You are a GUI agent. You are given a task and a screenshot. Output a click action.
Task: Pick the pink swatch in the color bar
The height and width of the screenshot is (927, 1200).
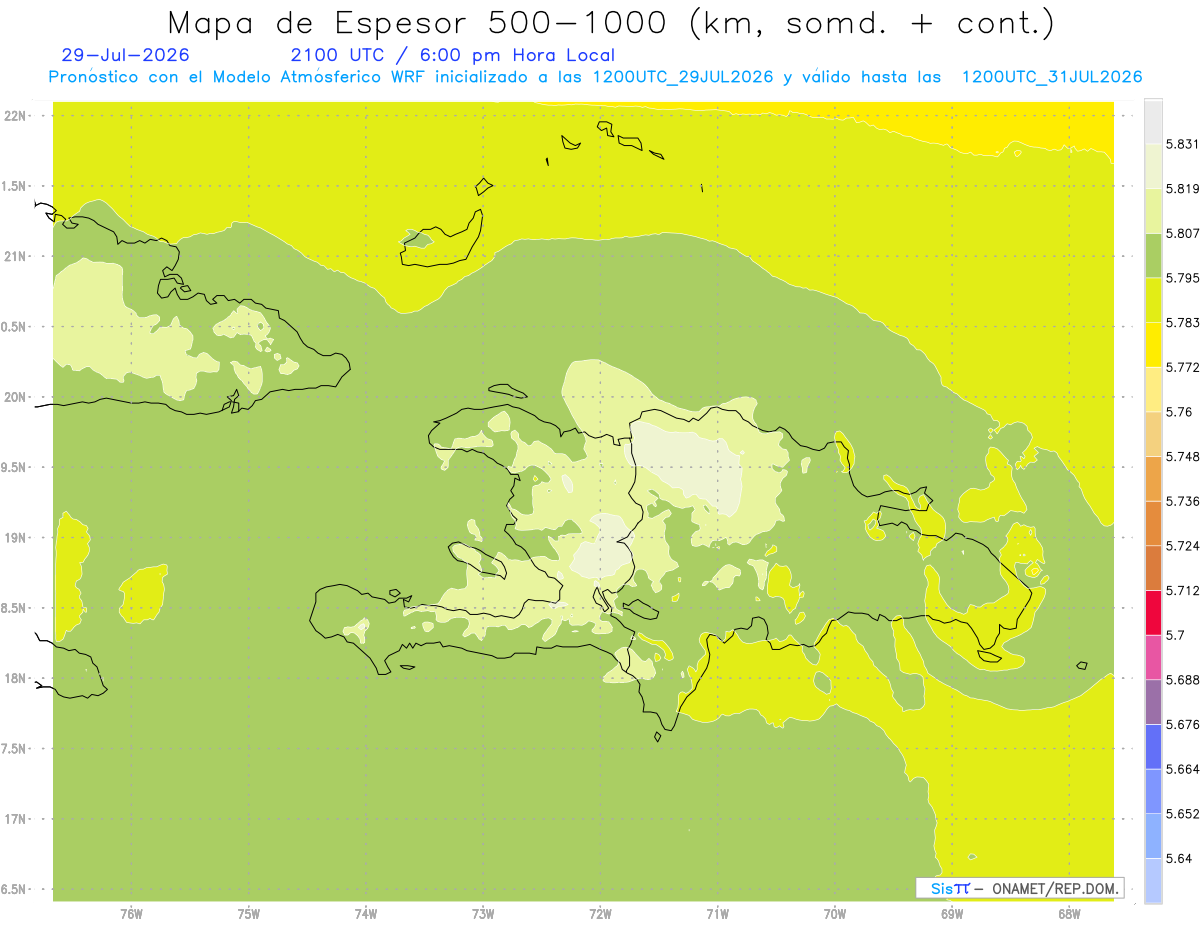coord(1153,657)
